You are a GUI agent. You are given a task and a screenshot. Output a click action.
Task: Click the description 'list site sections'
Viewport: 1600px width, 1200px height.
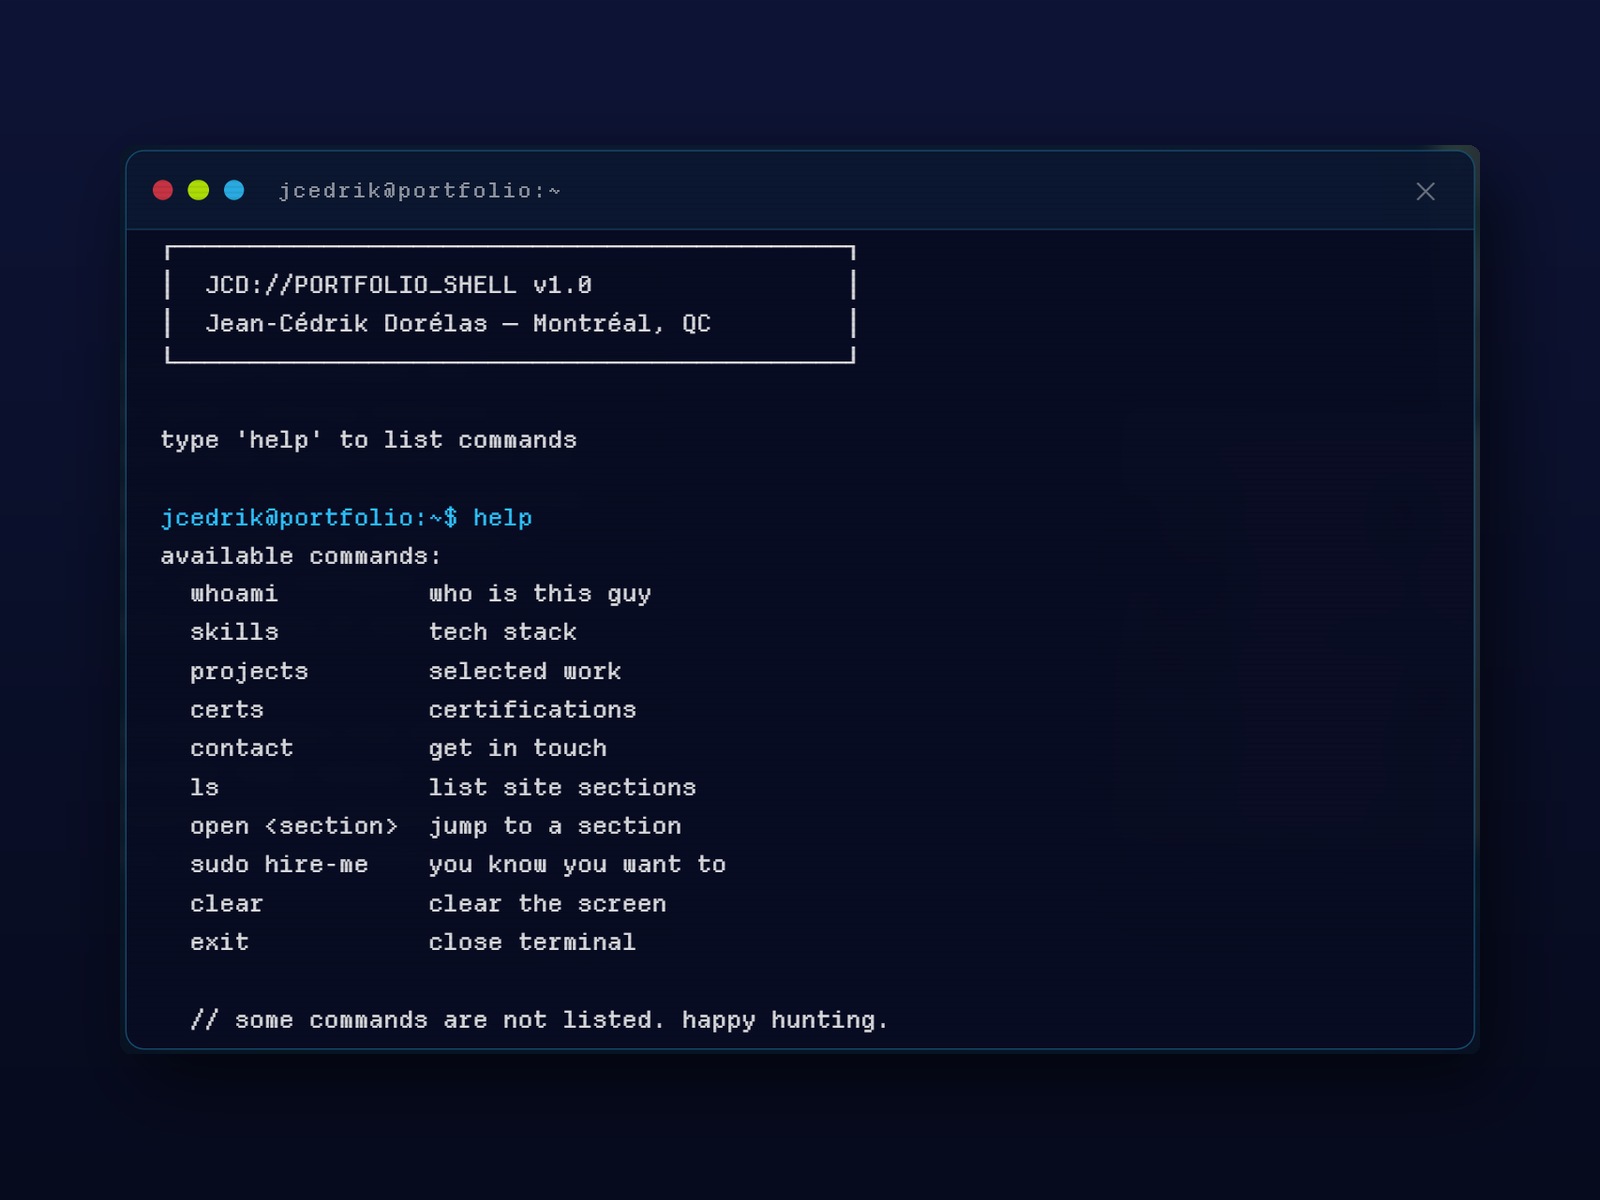[x=562, y=787]
